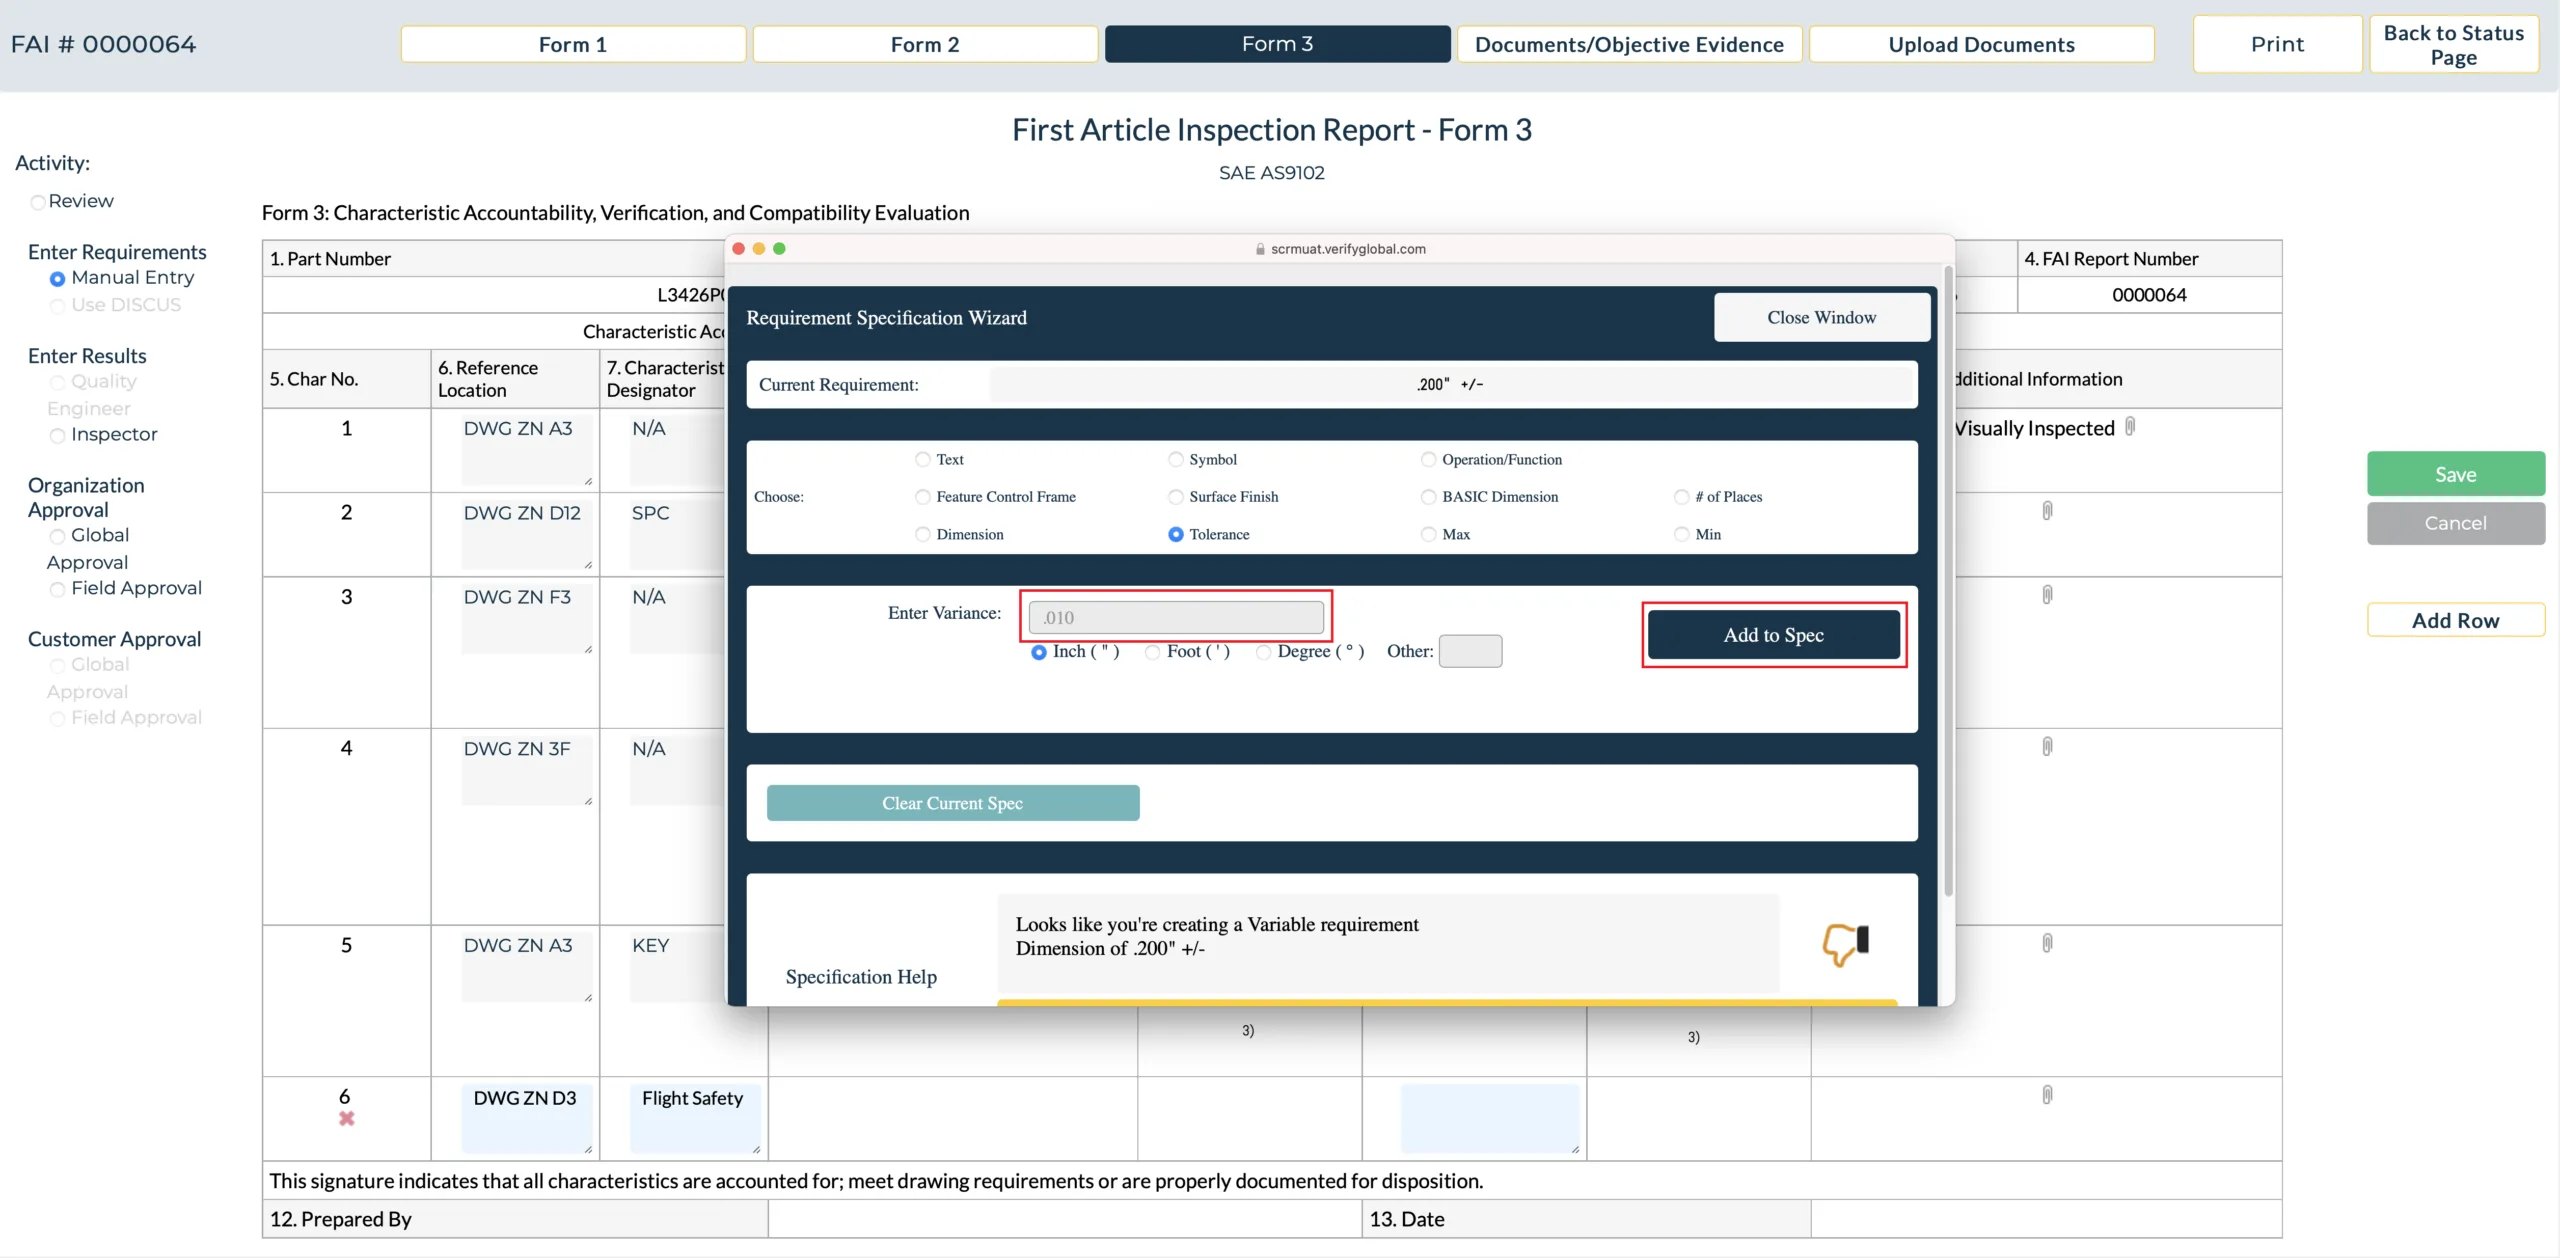Image resolution: width=2560 pixels, height=1258 pixels.
Task: Click the DWG ZN D12 reference location field
Action: pos(526,534)
